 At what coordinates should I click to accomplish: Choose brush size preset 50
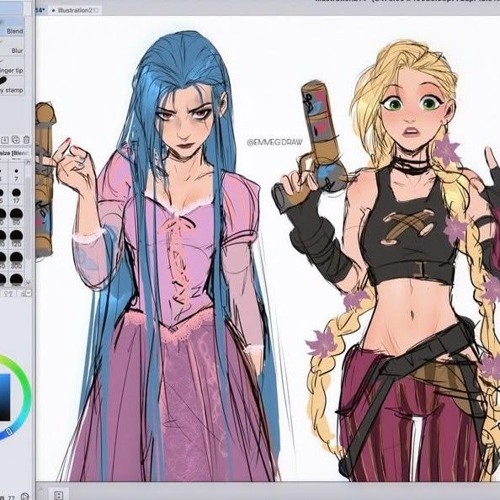tap(16, 217)
